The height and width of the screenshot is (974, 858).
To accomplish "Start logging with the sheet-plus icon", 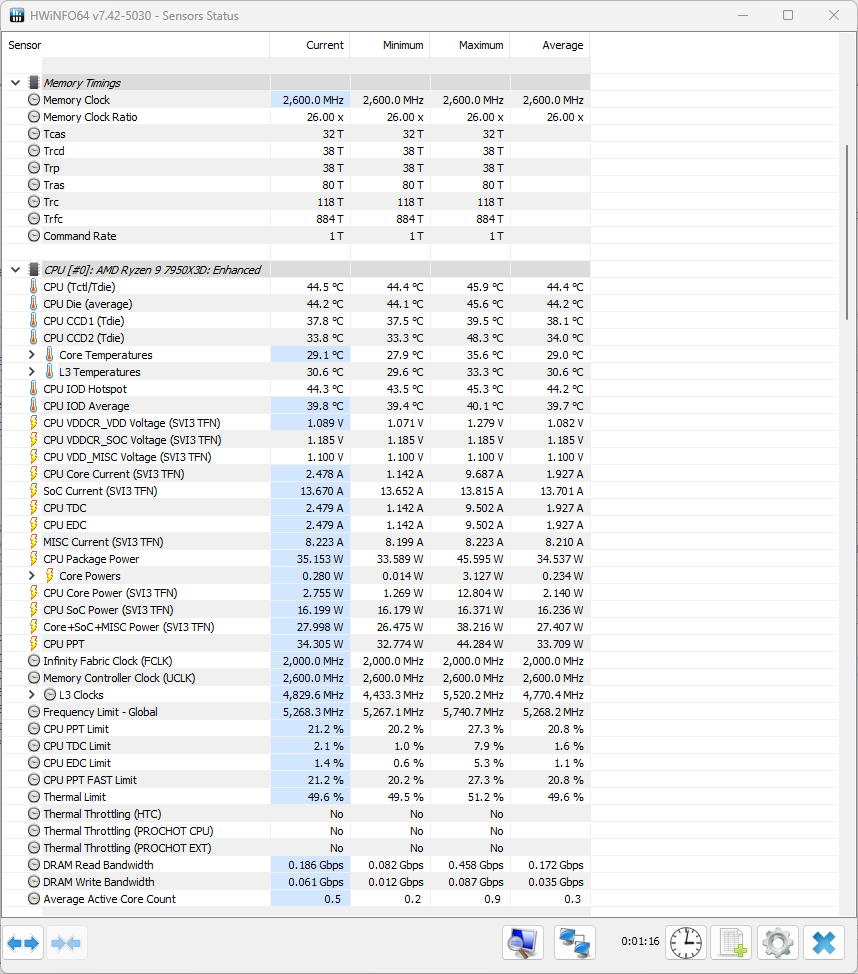I will click(732, 943).
